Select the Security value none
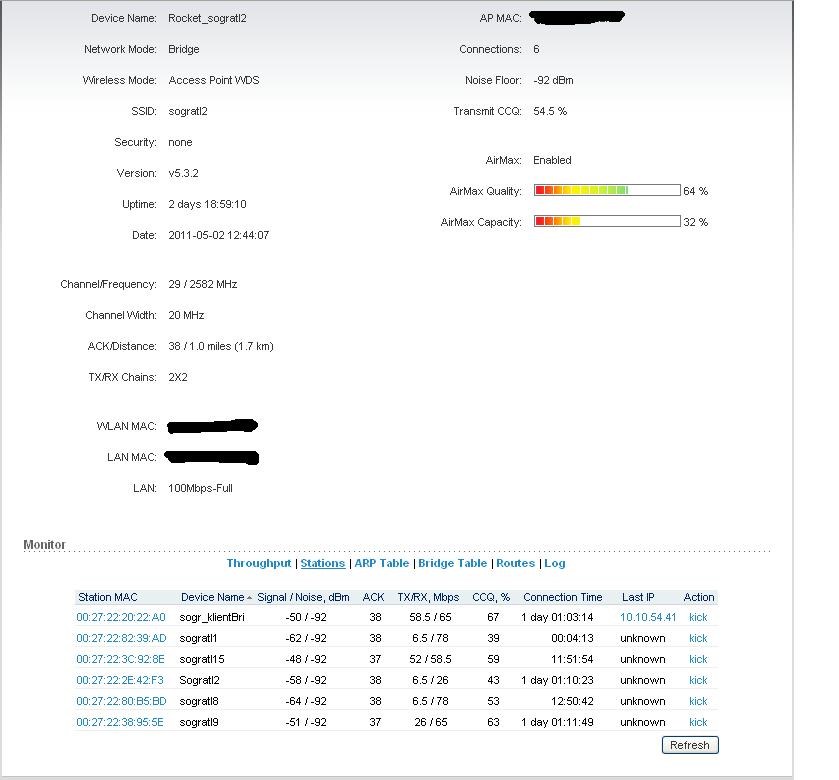This screenshot has height=780, width=839. pos(180,142)
